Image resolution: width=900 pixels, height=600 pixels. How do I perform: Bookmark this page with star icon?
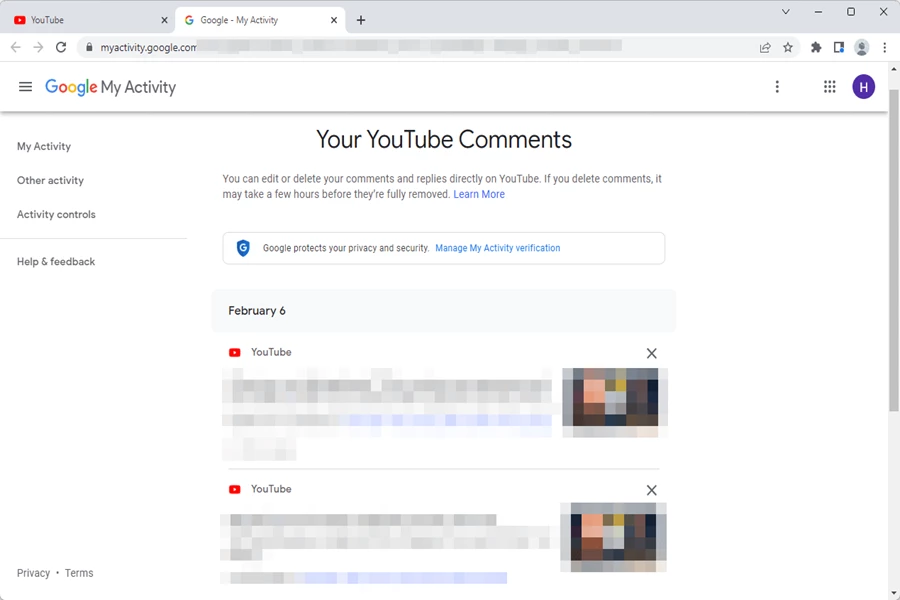[788, 48]
